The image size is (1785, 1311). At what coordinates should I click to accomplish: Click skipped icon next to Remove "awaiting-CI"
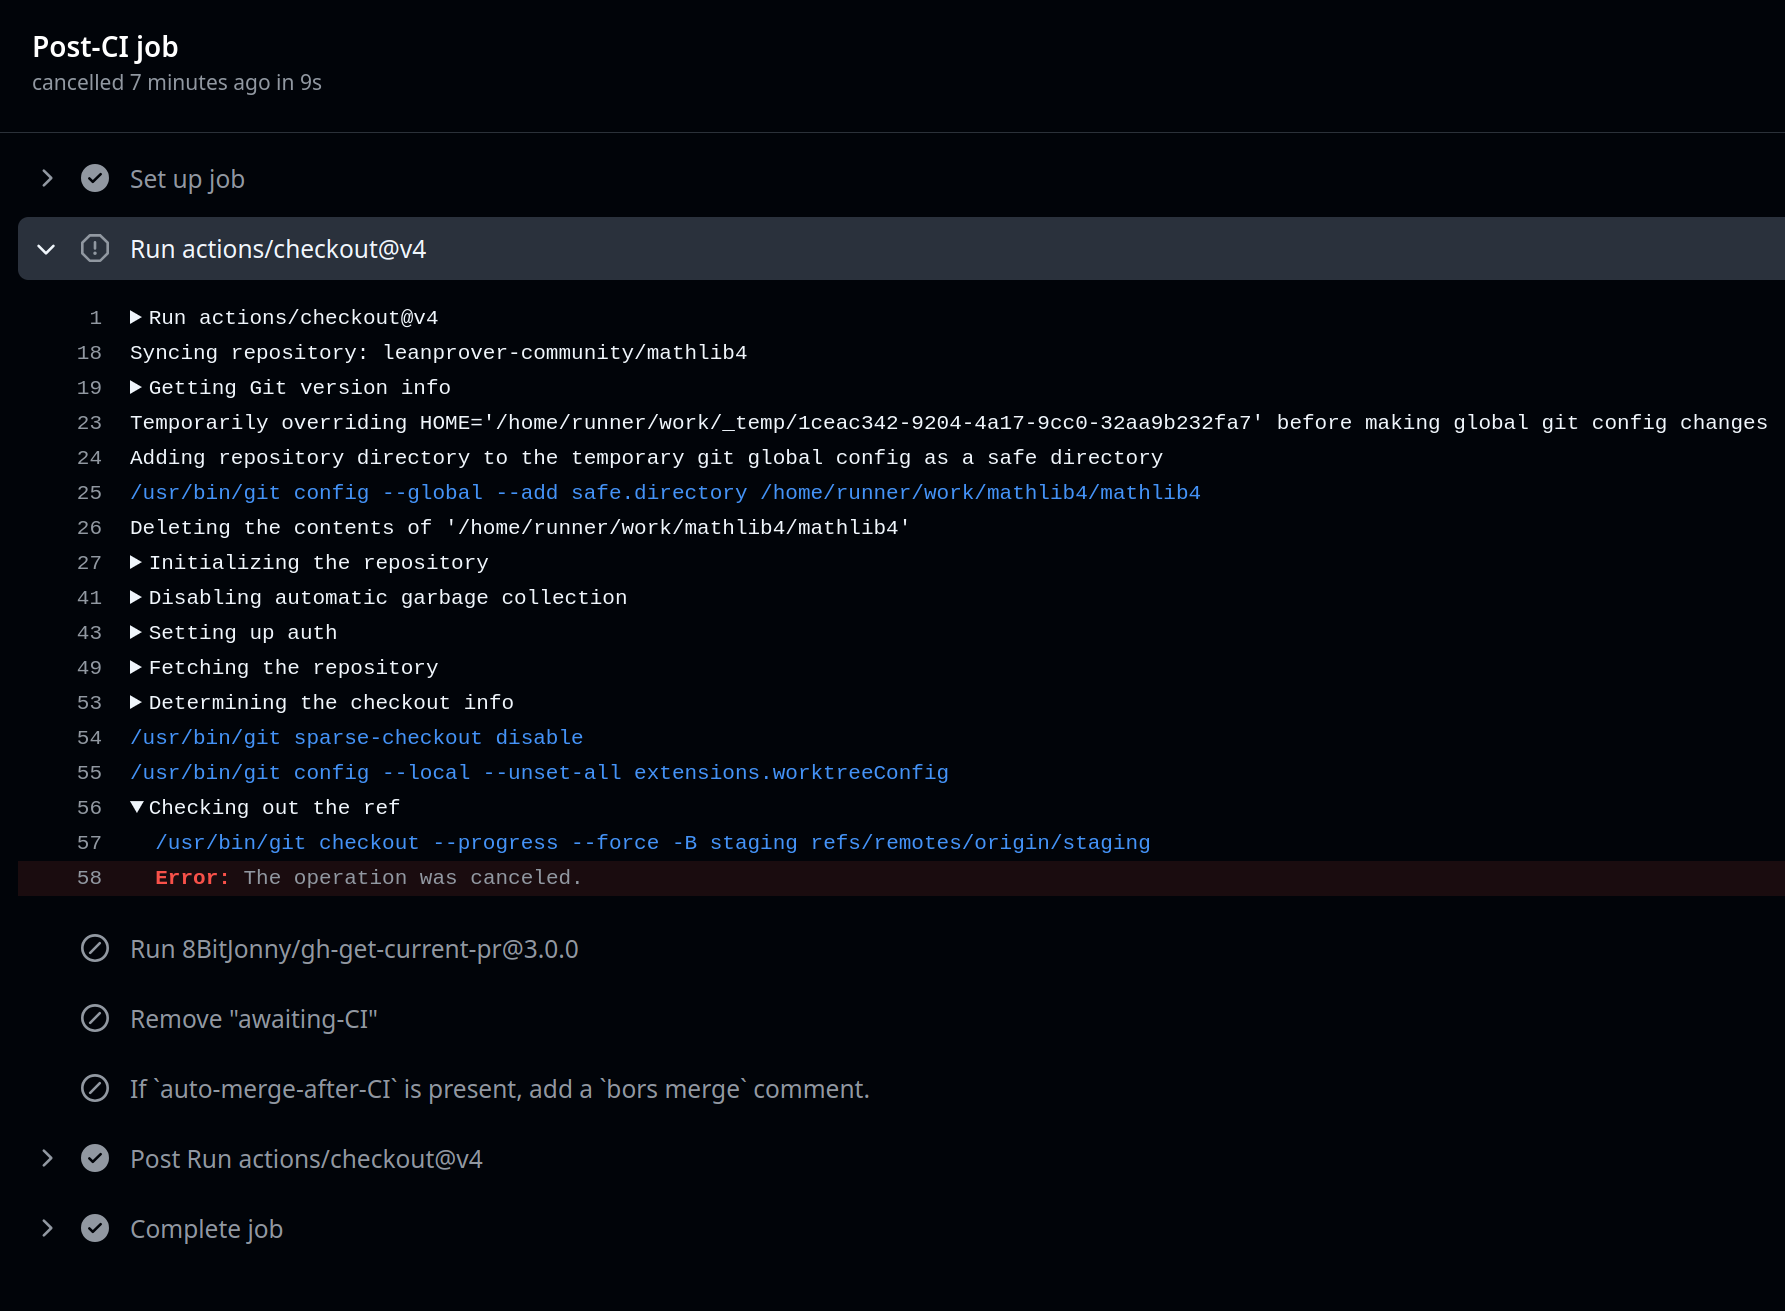95,1018
